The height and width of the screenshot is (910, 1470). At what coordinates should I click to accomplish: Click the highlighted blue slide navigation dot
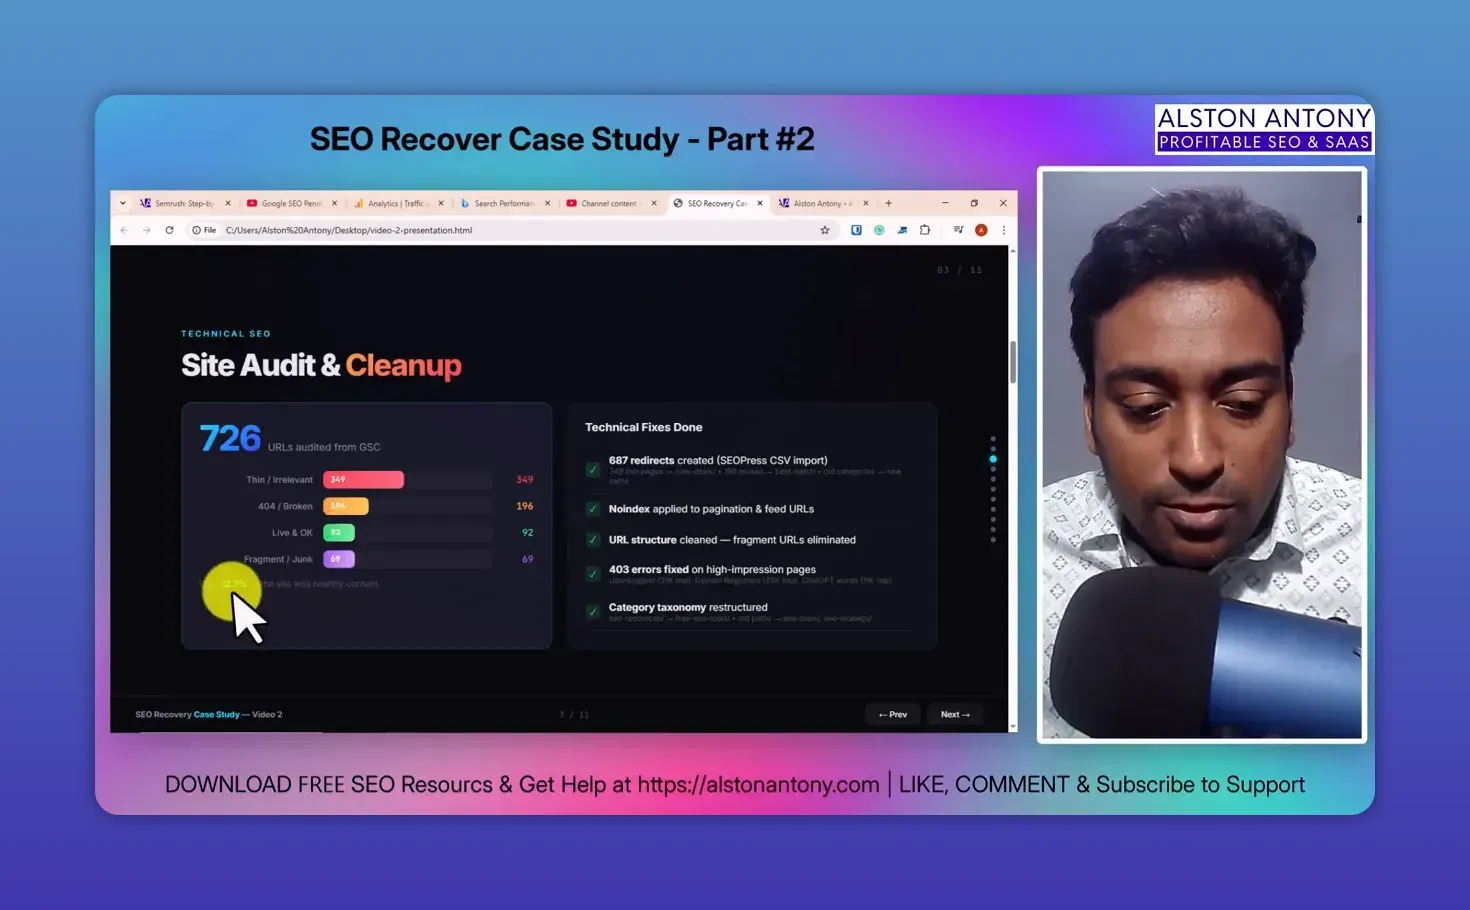point(993,459)
